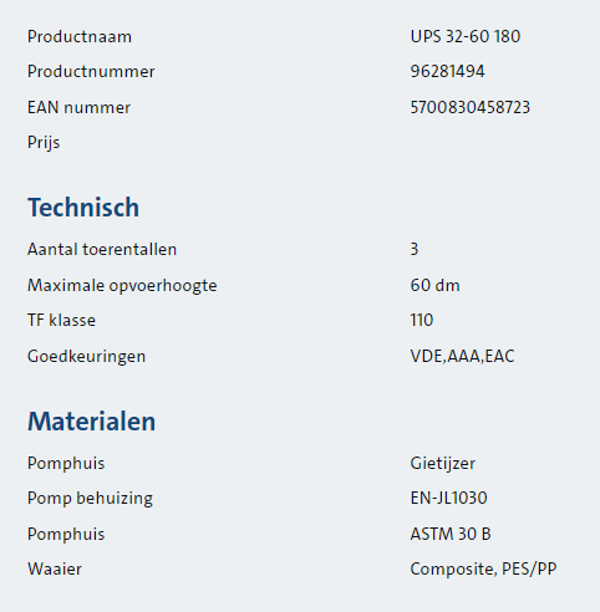
Task: Click the EAN nummer label
Action: coord(79,107)
